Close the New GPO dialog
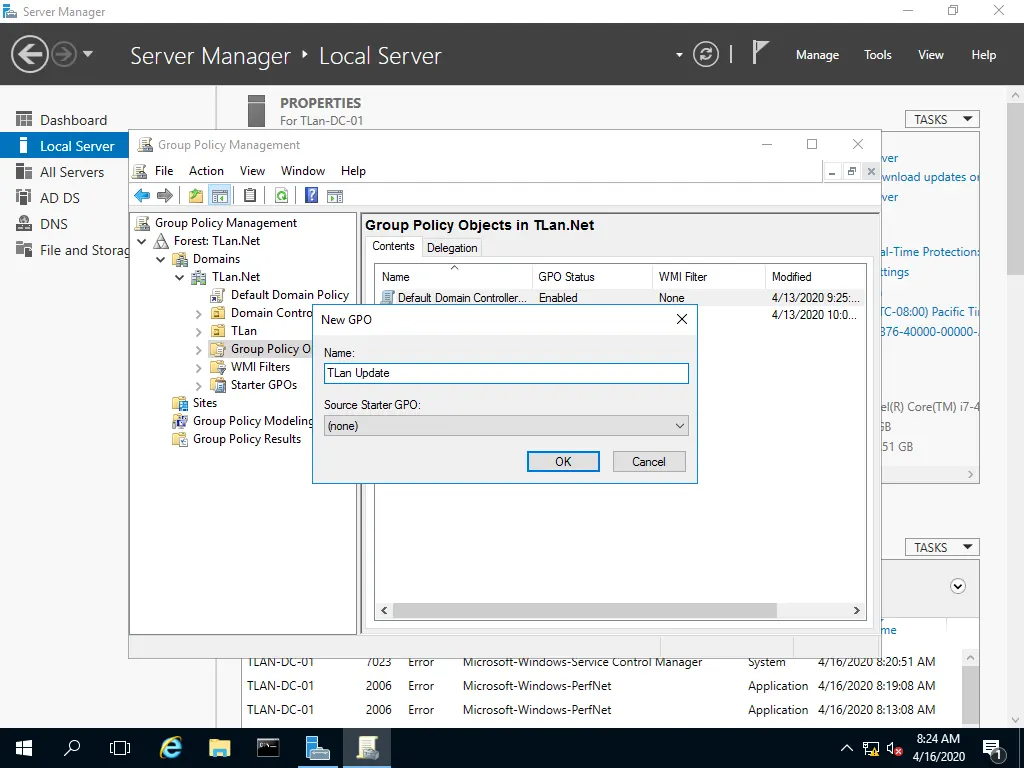 pyautogui.click(x=681, y=319)
